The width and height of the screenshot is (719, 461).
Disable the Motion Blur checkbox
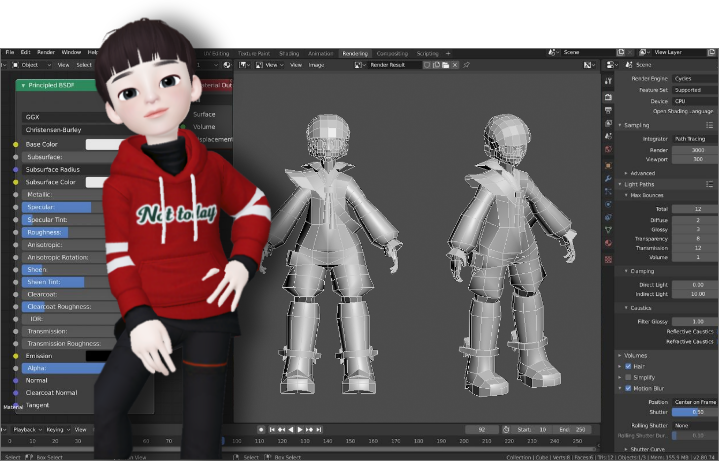click(628, 389)
